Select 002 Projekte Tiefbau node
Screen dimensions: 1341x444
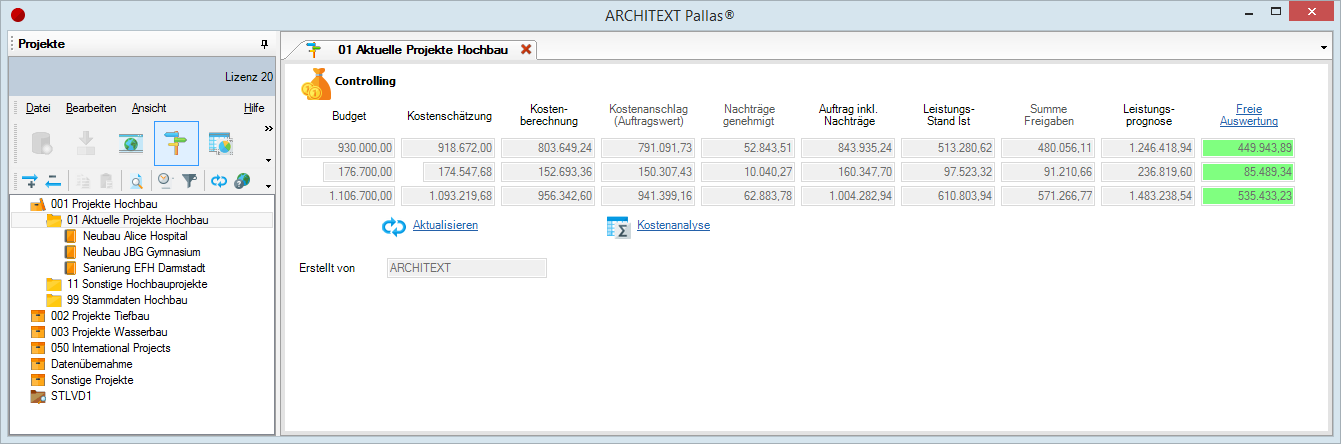click(x=99, y=316)
